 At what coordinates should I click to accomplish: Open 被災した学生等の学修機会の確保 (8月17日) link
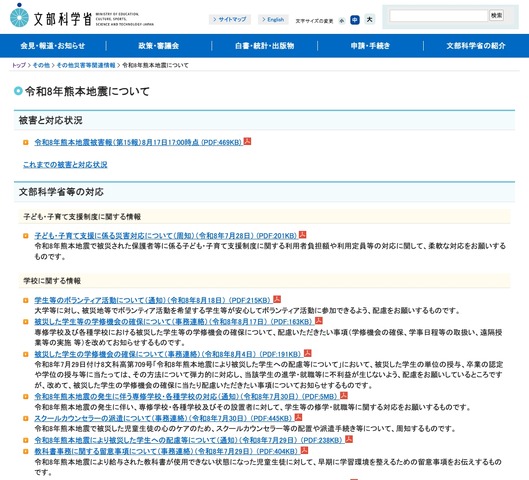coord(173,322)
